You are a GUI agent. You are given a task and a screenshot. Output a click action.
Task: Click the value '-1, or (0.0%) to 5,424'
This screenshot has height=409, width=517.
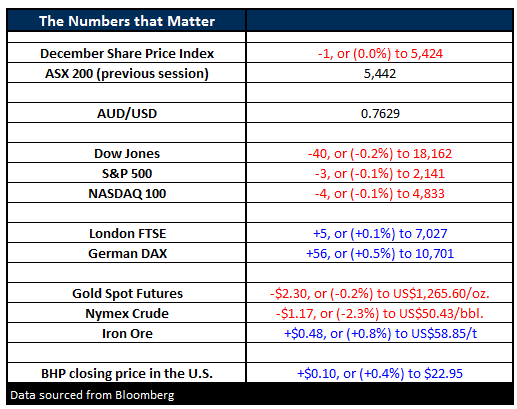point(380,53)
